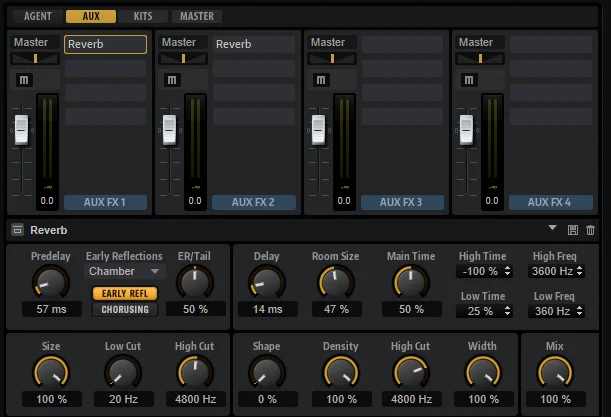Click the Room Size knob
This screenshot has width=611, height=417.
[x=336, y=282]
